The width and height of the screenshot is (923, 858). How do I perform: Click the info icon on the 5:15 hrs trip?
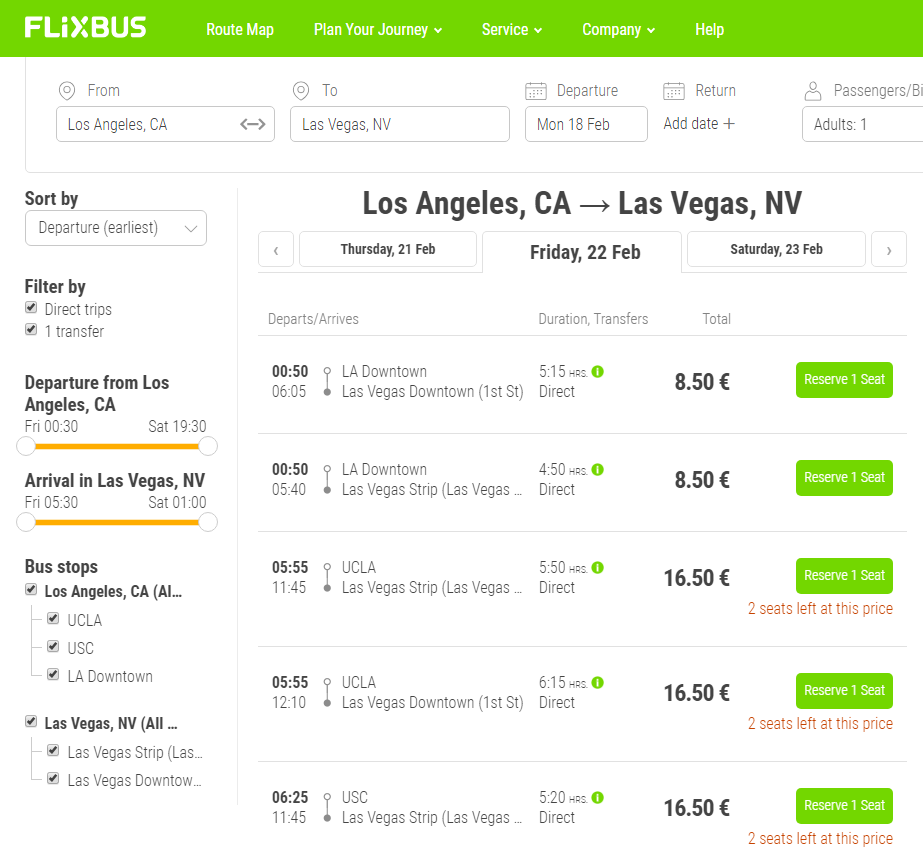[598, 372]
